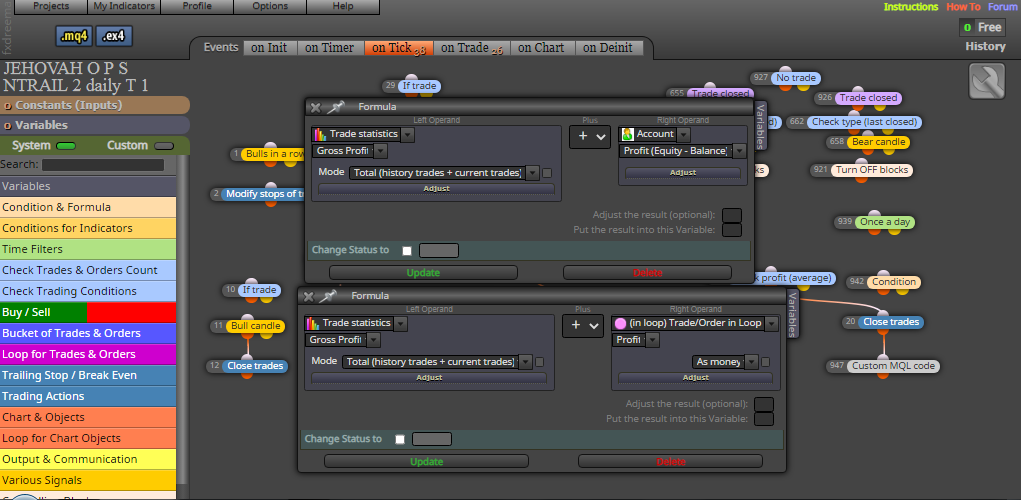Select block 10 If trade
The image size is (1021, 500).
[259, 290]
